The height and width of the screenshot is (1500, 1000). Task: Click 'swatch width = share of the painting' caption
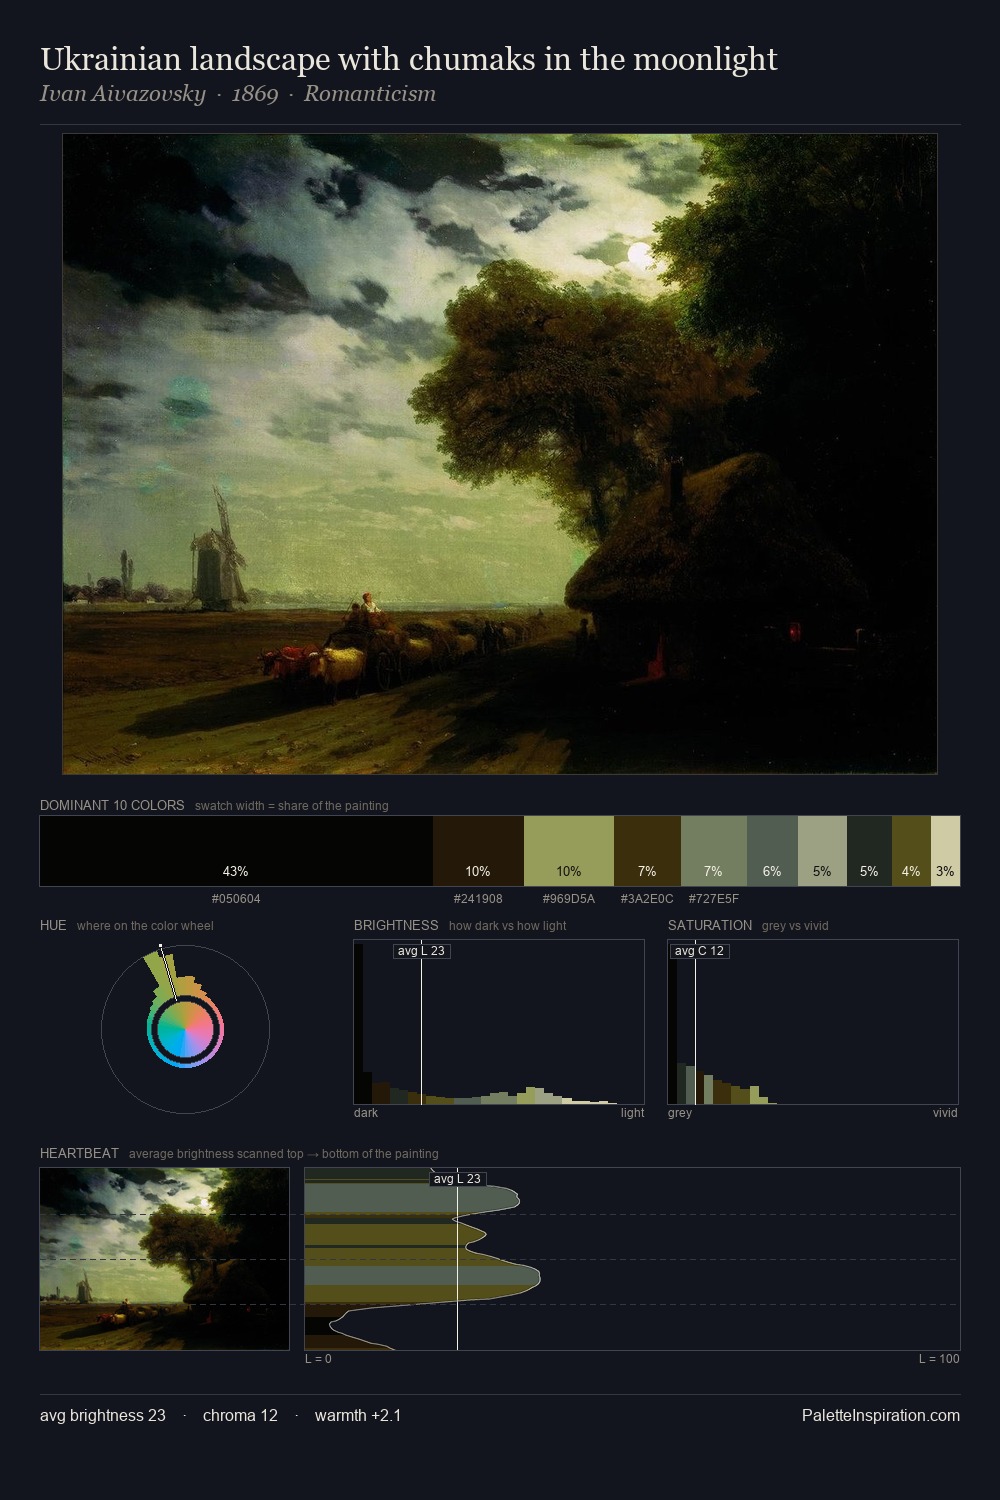(292, 806)
